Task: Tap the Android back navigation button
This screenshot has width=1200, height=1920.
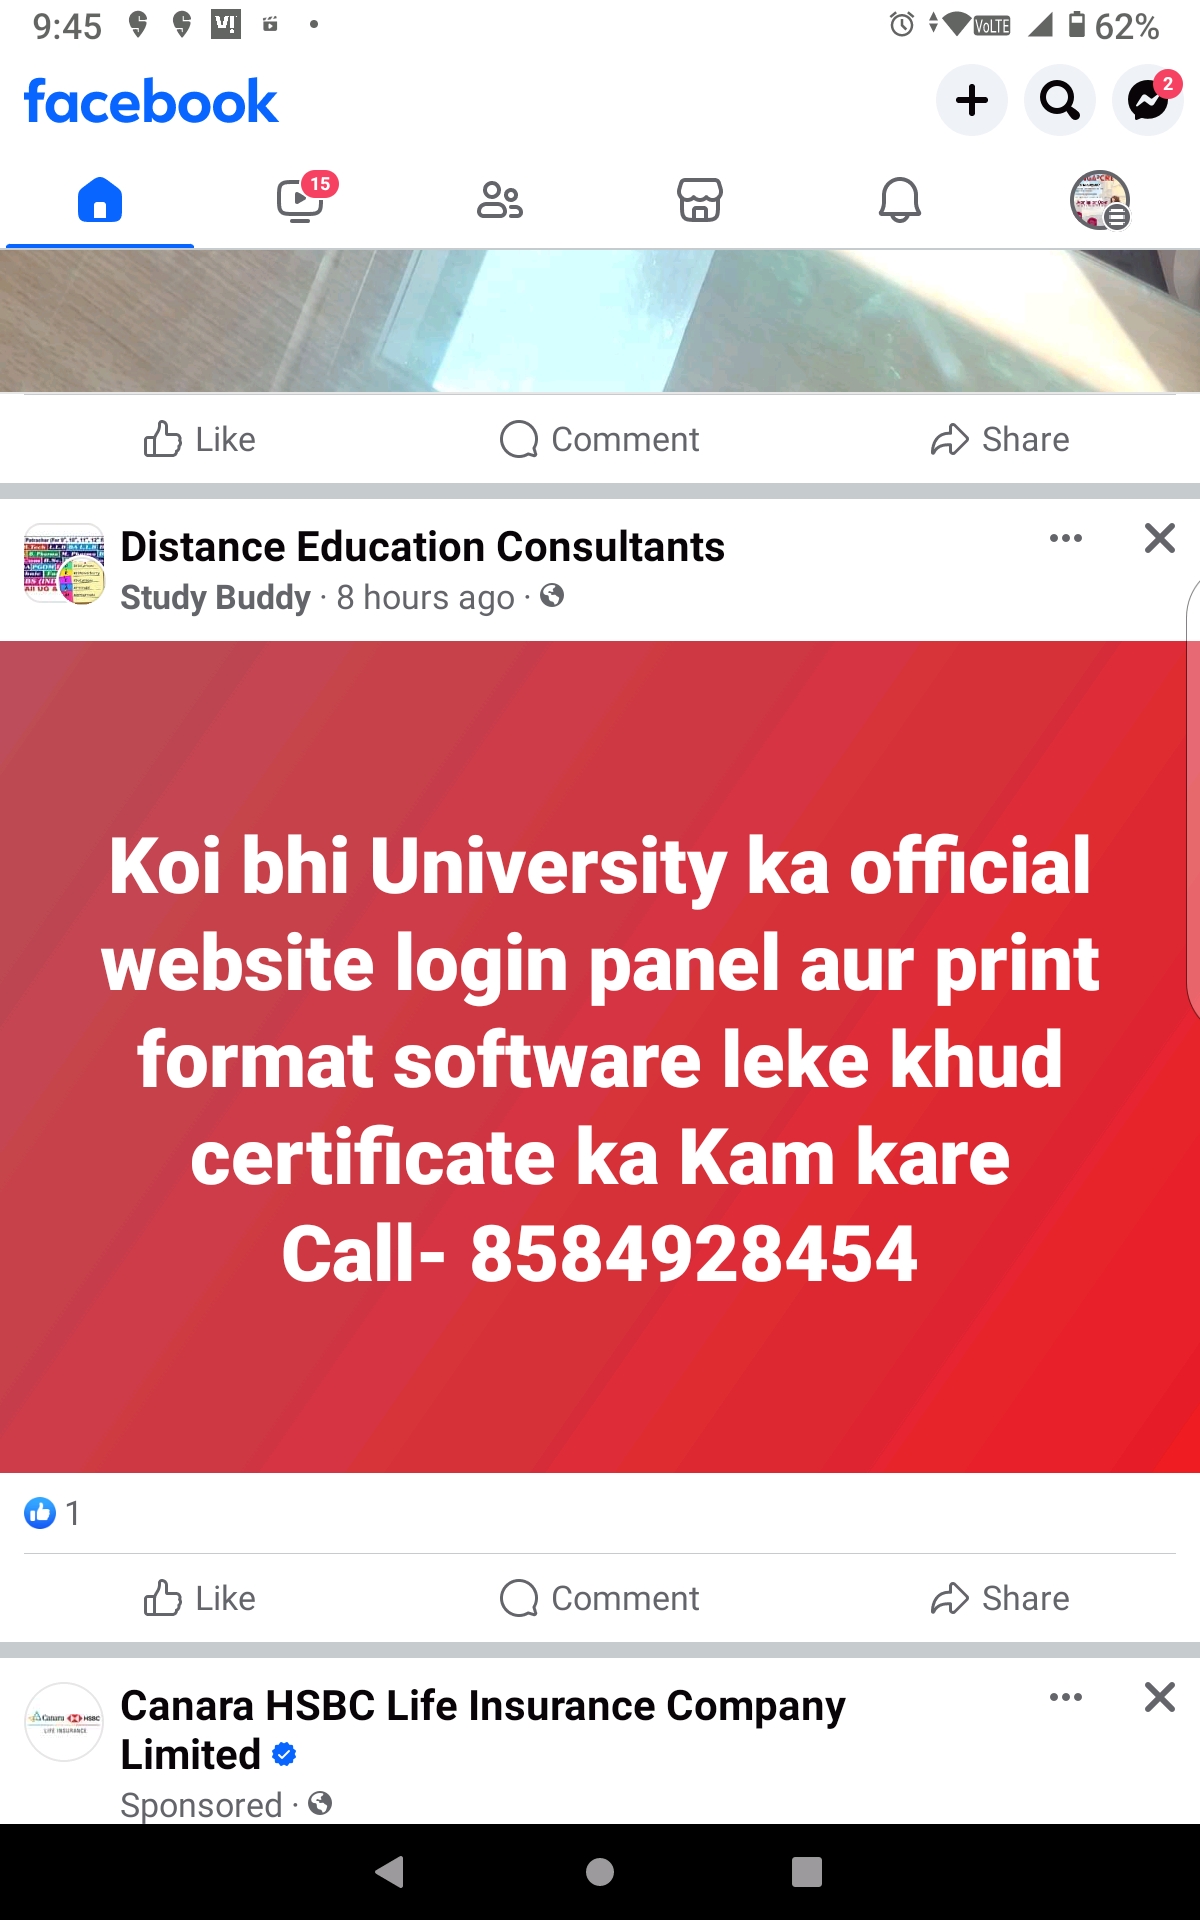Action: (x=390, y=1872)
